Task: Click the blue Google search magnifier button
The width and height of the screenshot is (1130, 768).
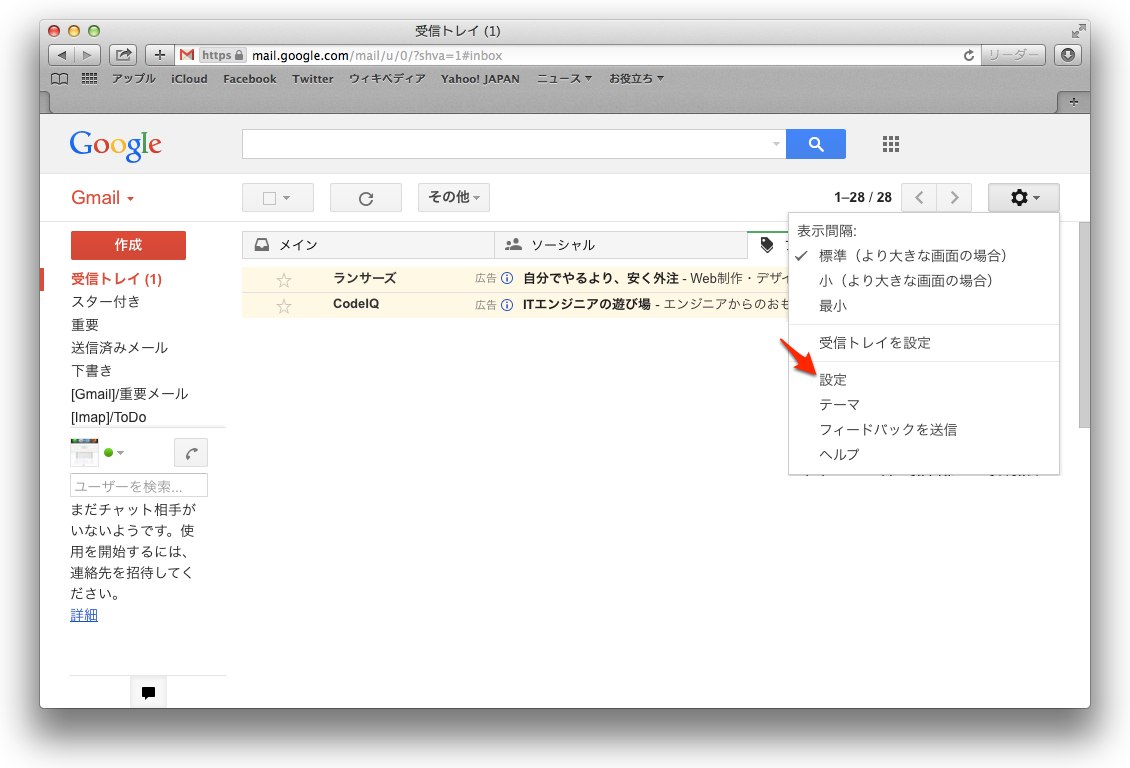Action: [x=816, y=144]
